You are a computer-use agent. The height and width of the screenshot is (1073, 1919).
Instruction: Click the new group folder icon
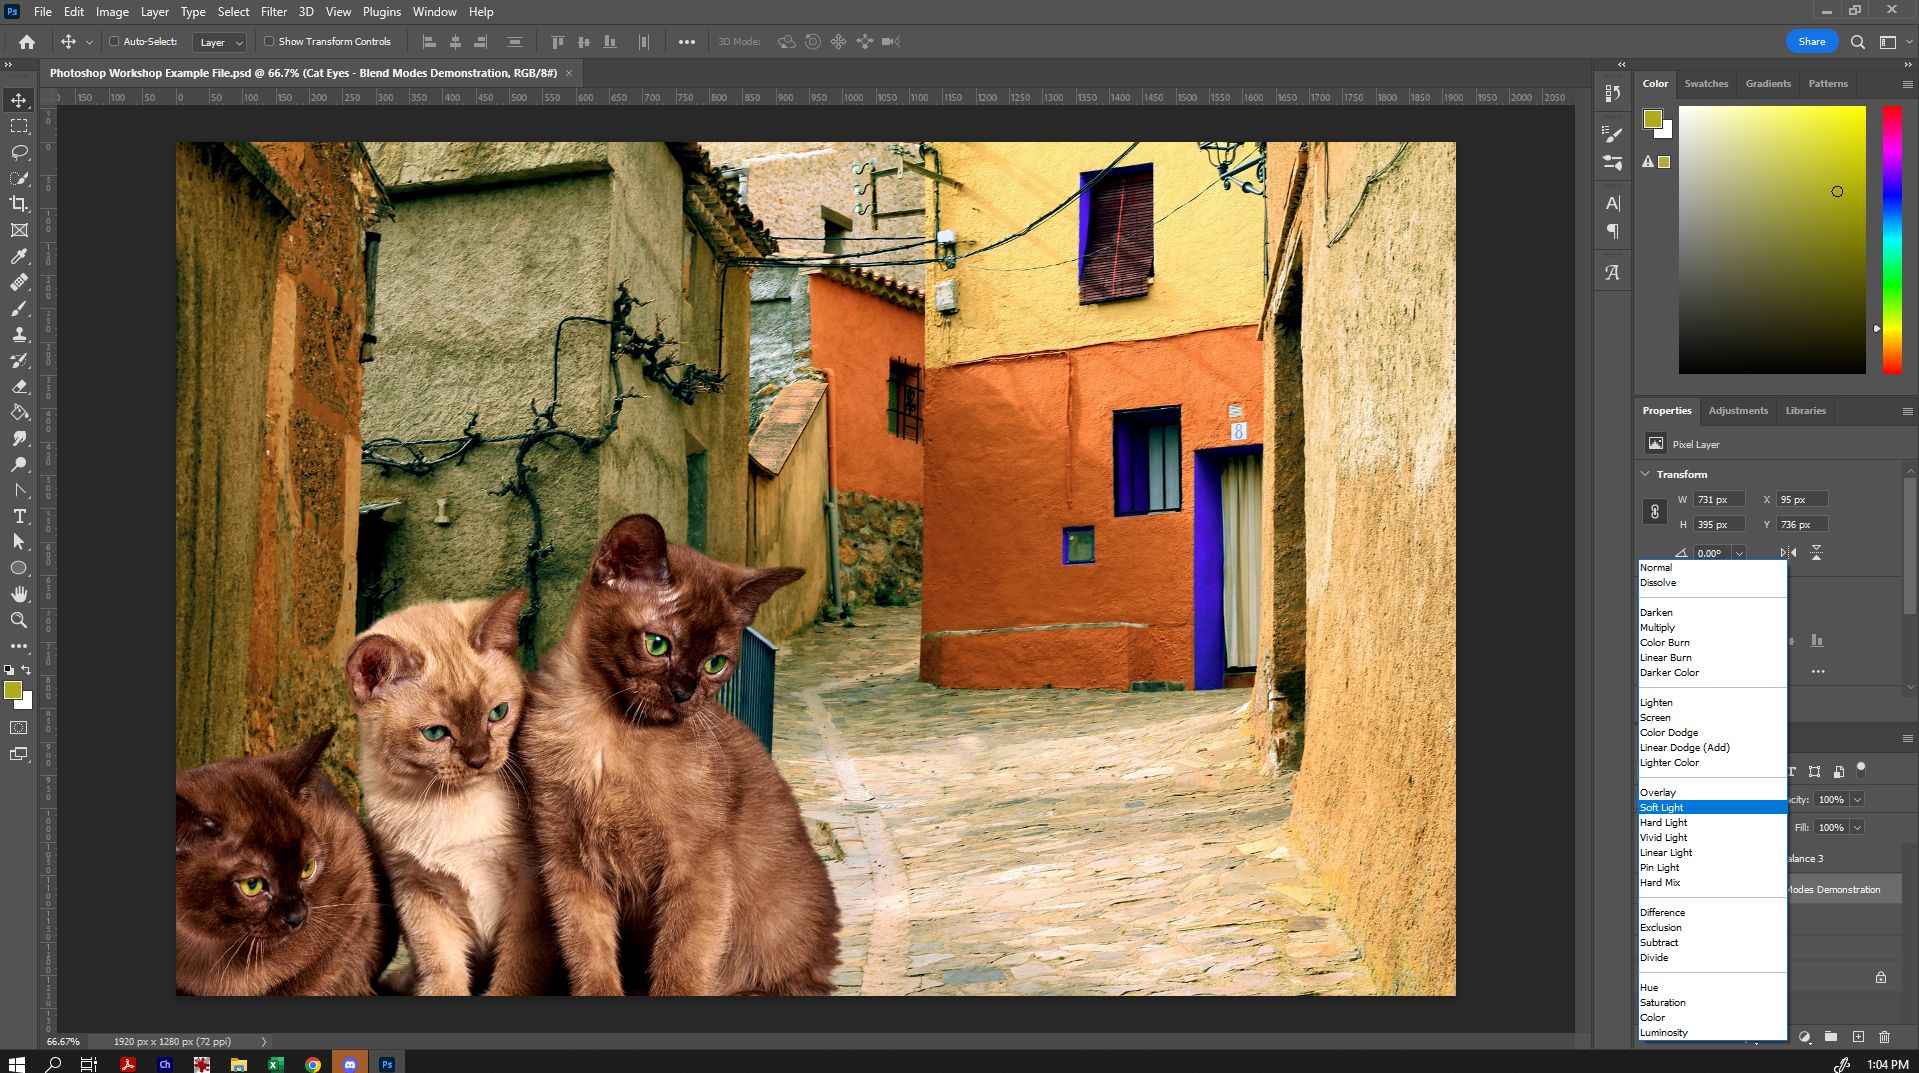(1831, 1037)
